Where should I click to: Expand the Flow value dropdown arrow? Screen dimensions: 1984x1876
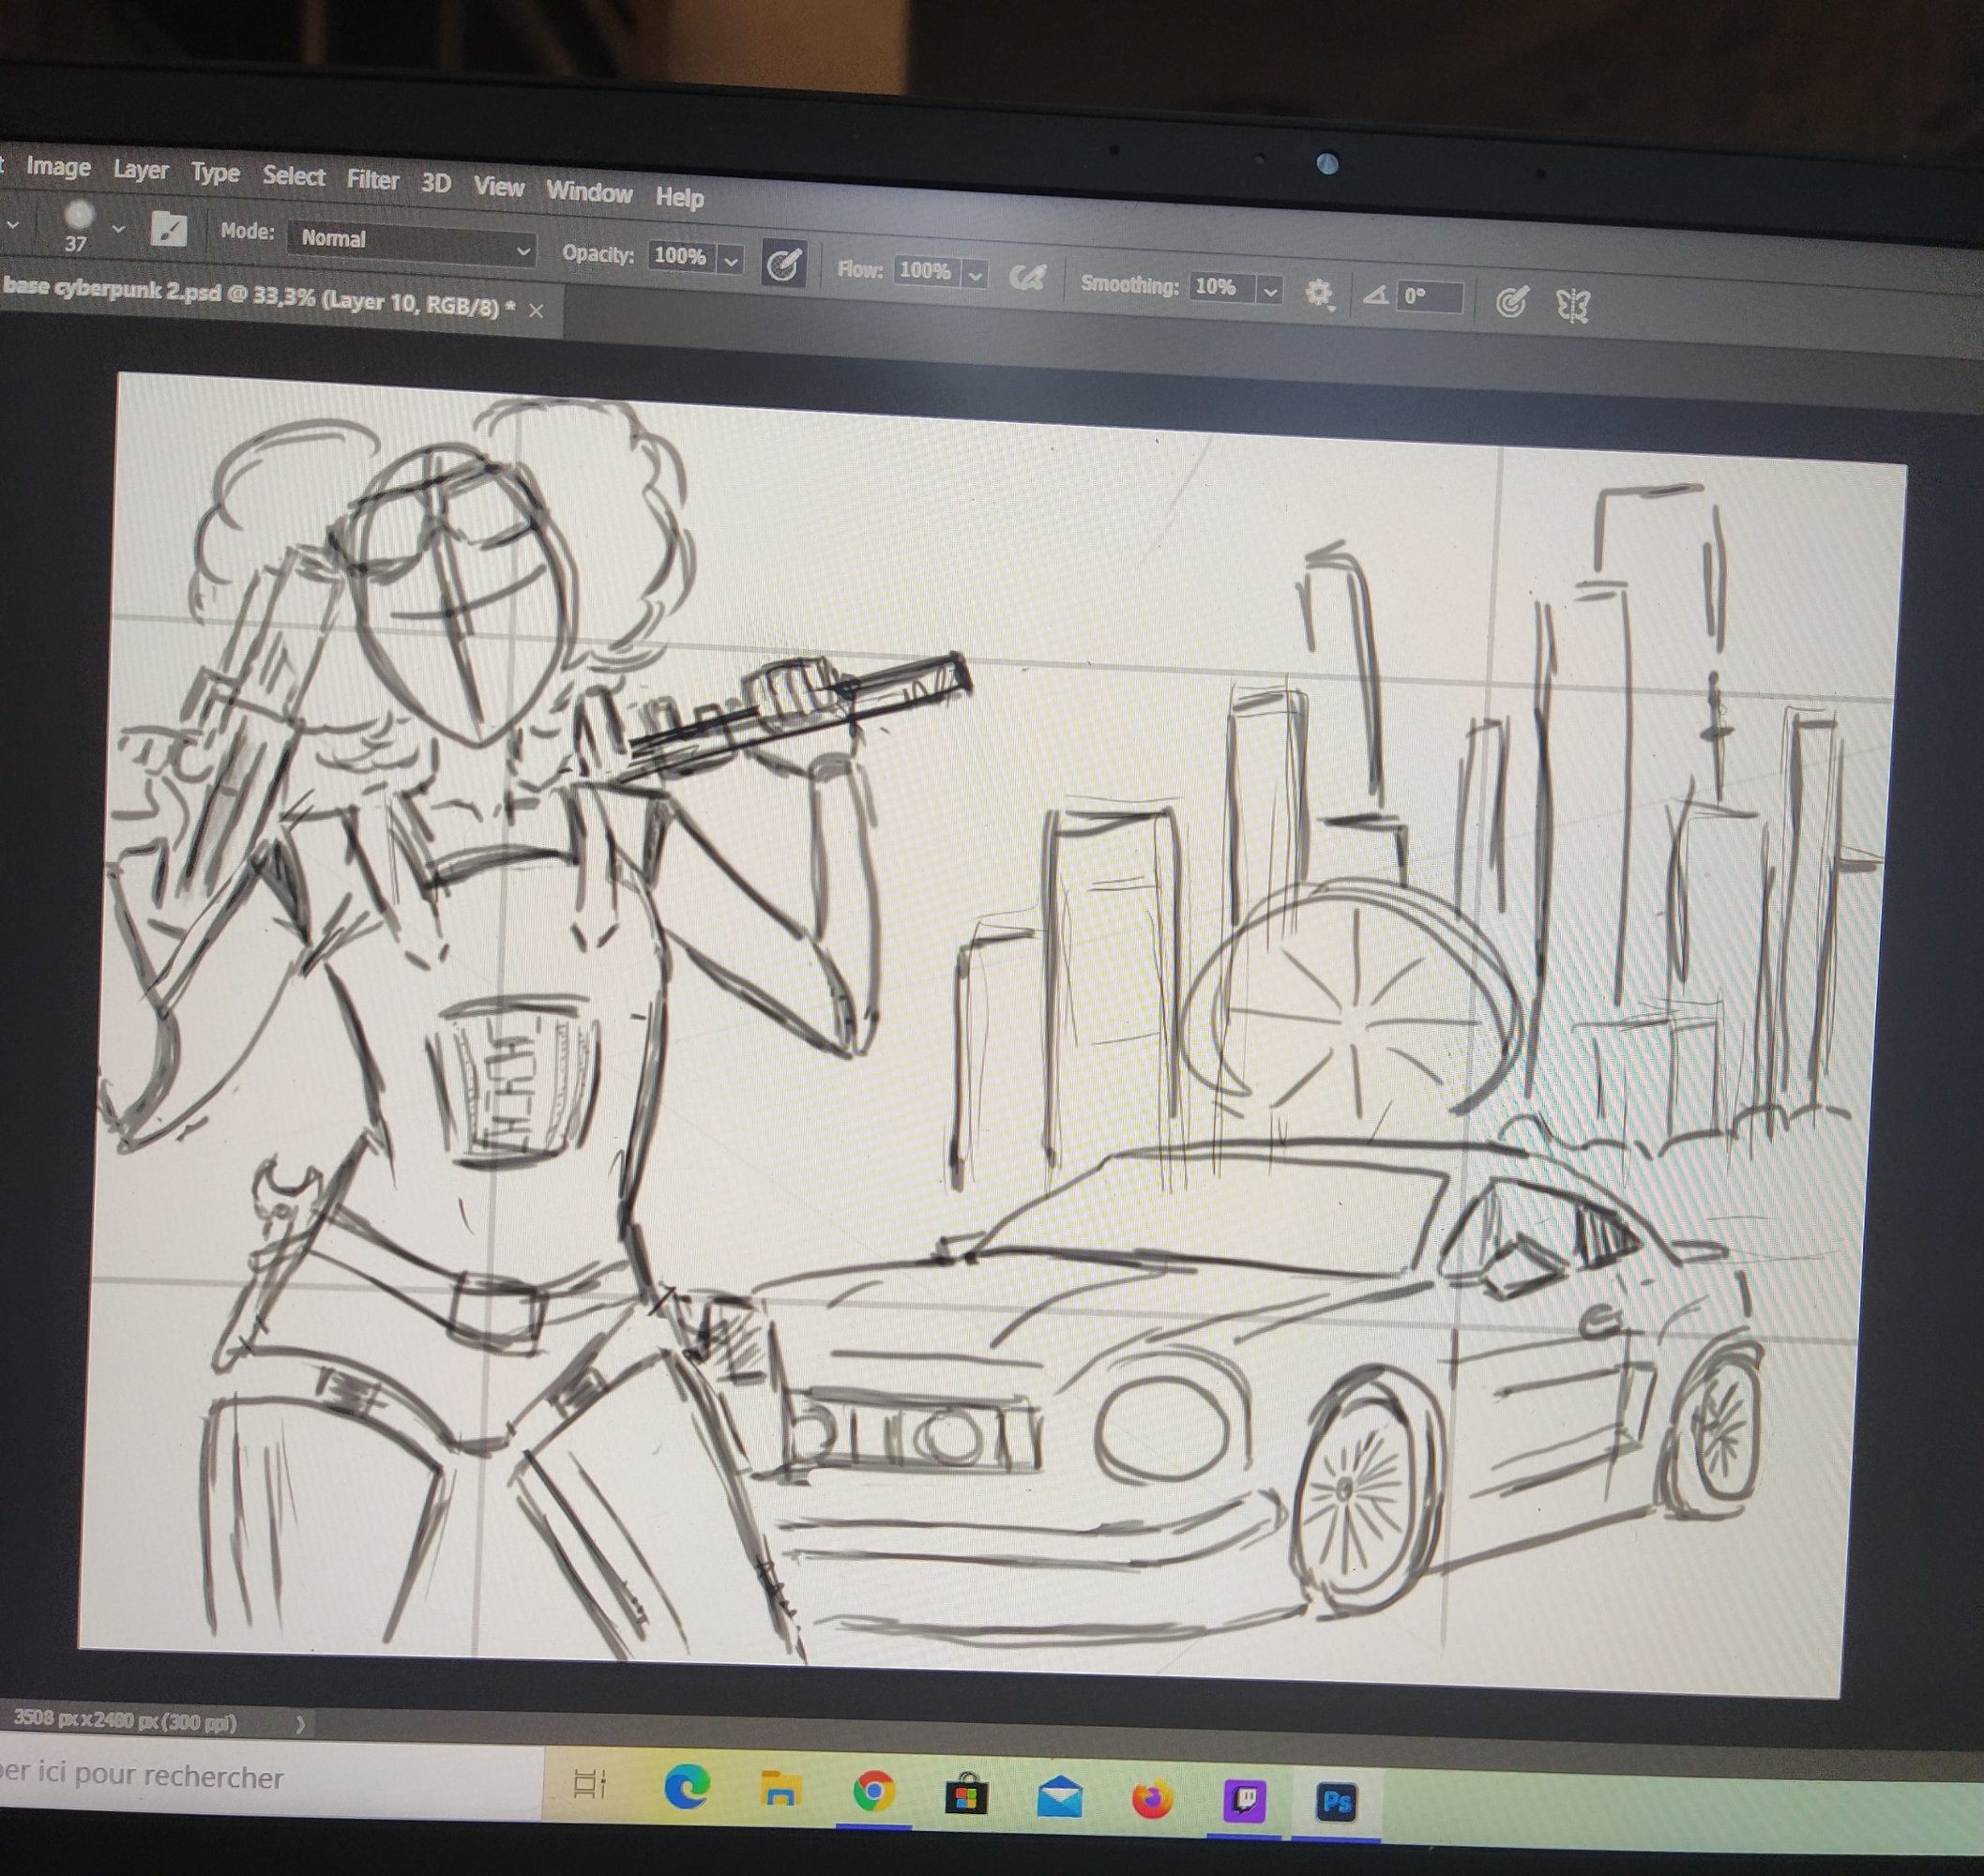(976, 274)
